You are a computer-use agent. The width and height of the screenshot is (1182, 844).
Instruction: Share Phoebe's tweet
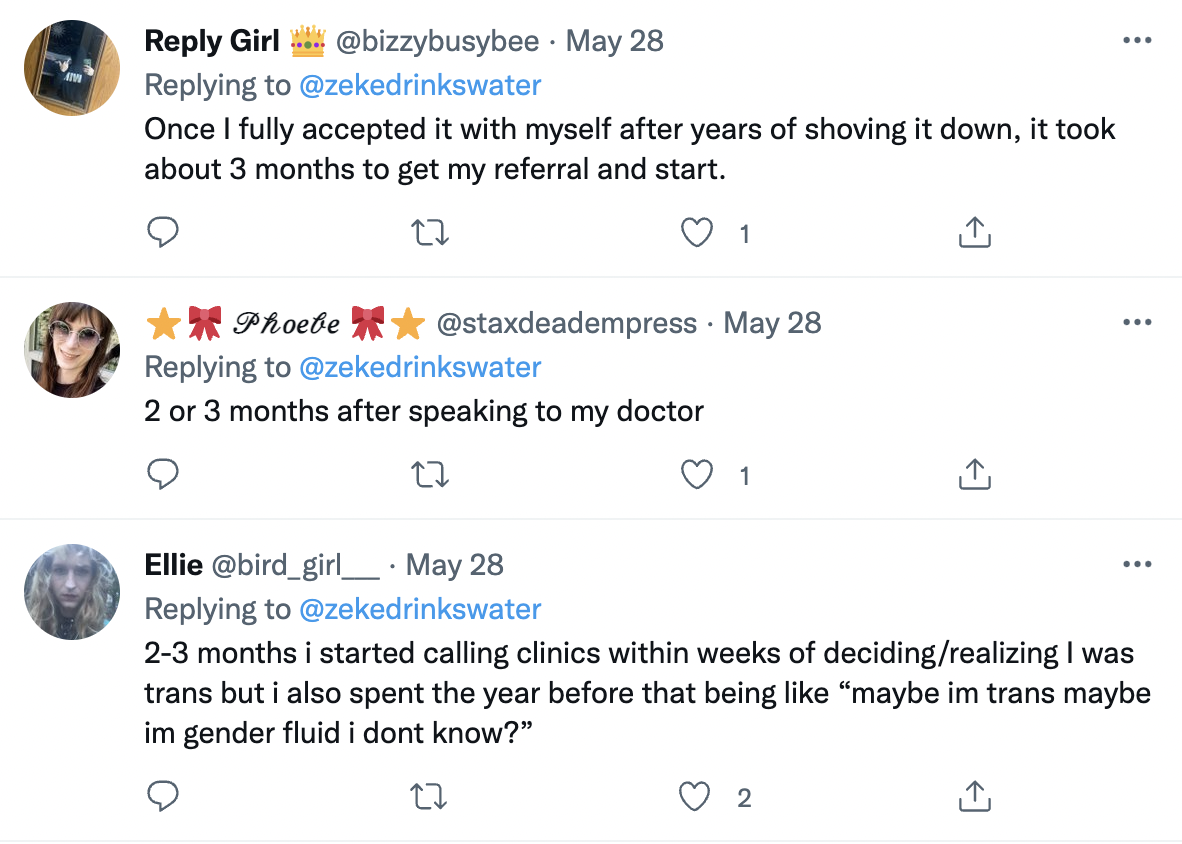point(974,475)
